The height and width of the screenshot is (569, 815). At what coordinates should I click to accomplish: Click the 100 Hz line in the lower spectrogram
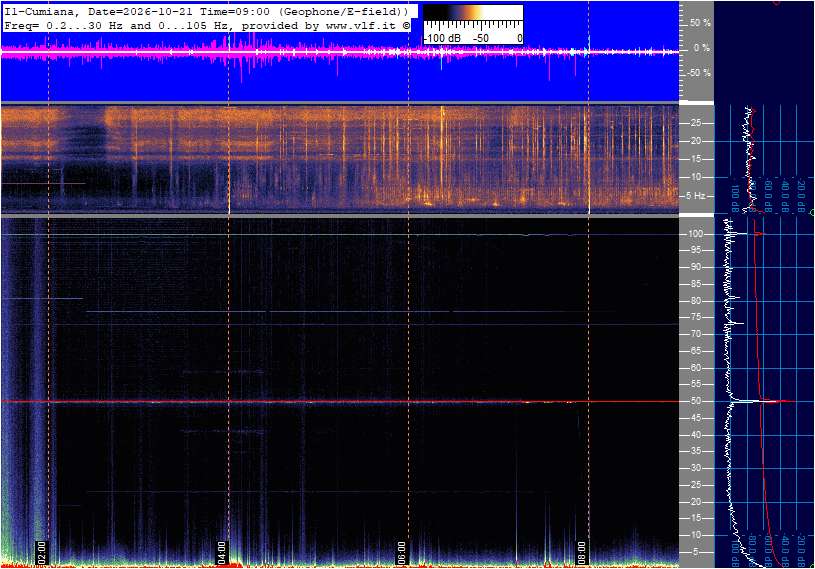(340, 235)
